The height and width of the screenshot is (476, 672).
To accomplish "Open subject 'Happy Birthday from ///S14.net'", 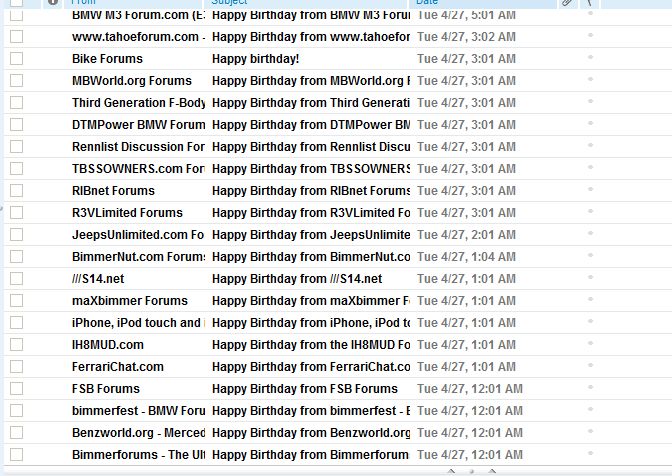I will [297, 279].
